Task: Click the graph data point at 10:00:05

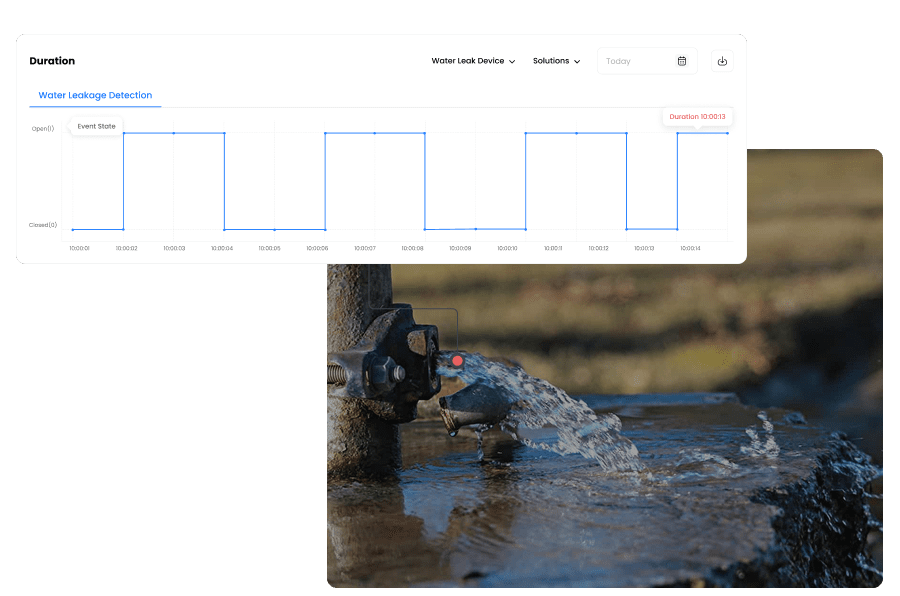Action: 274,230
